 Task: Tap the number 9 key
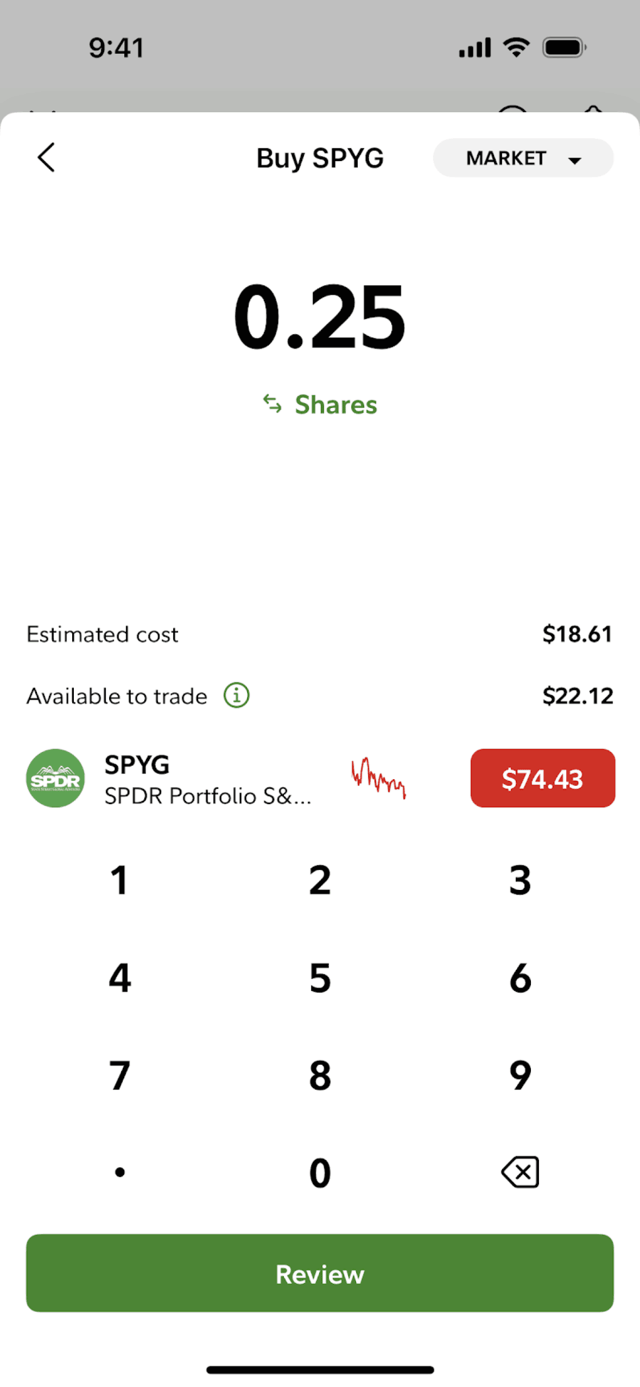click(520, 1074)
